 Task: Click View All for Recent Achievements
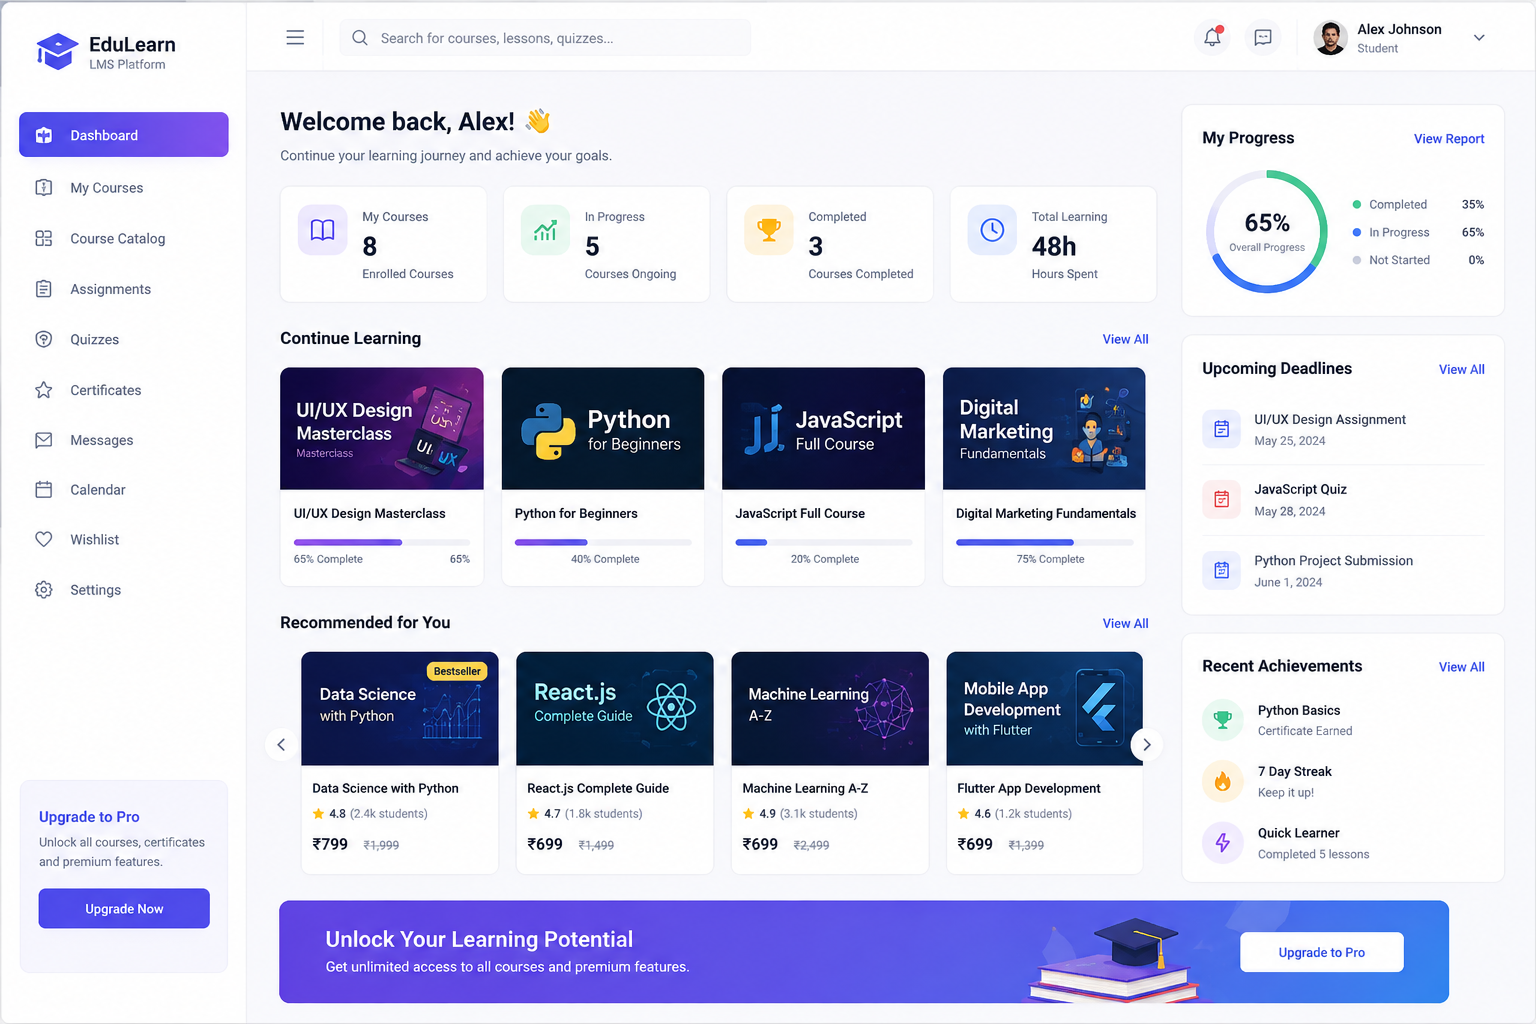[1461, 667]
